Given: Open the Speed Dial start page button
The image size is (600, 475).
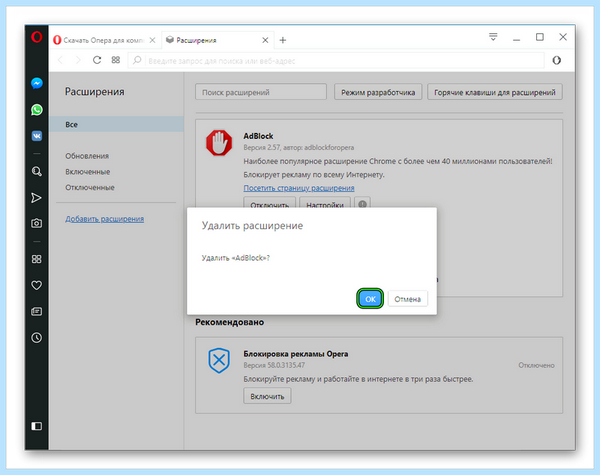Looking at the screenshot, I should point(116,60).
